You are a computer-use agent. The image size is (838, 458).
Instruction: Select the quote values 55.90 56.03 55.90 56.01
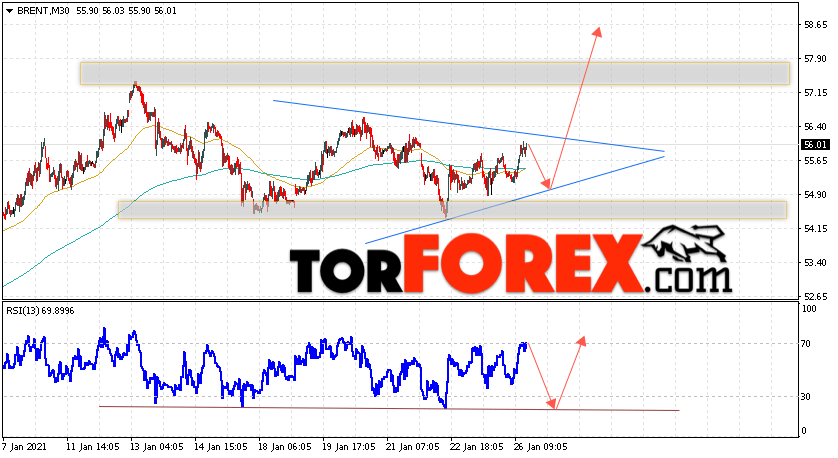[x=126, y=11]
